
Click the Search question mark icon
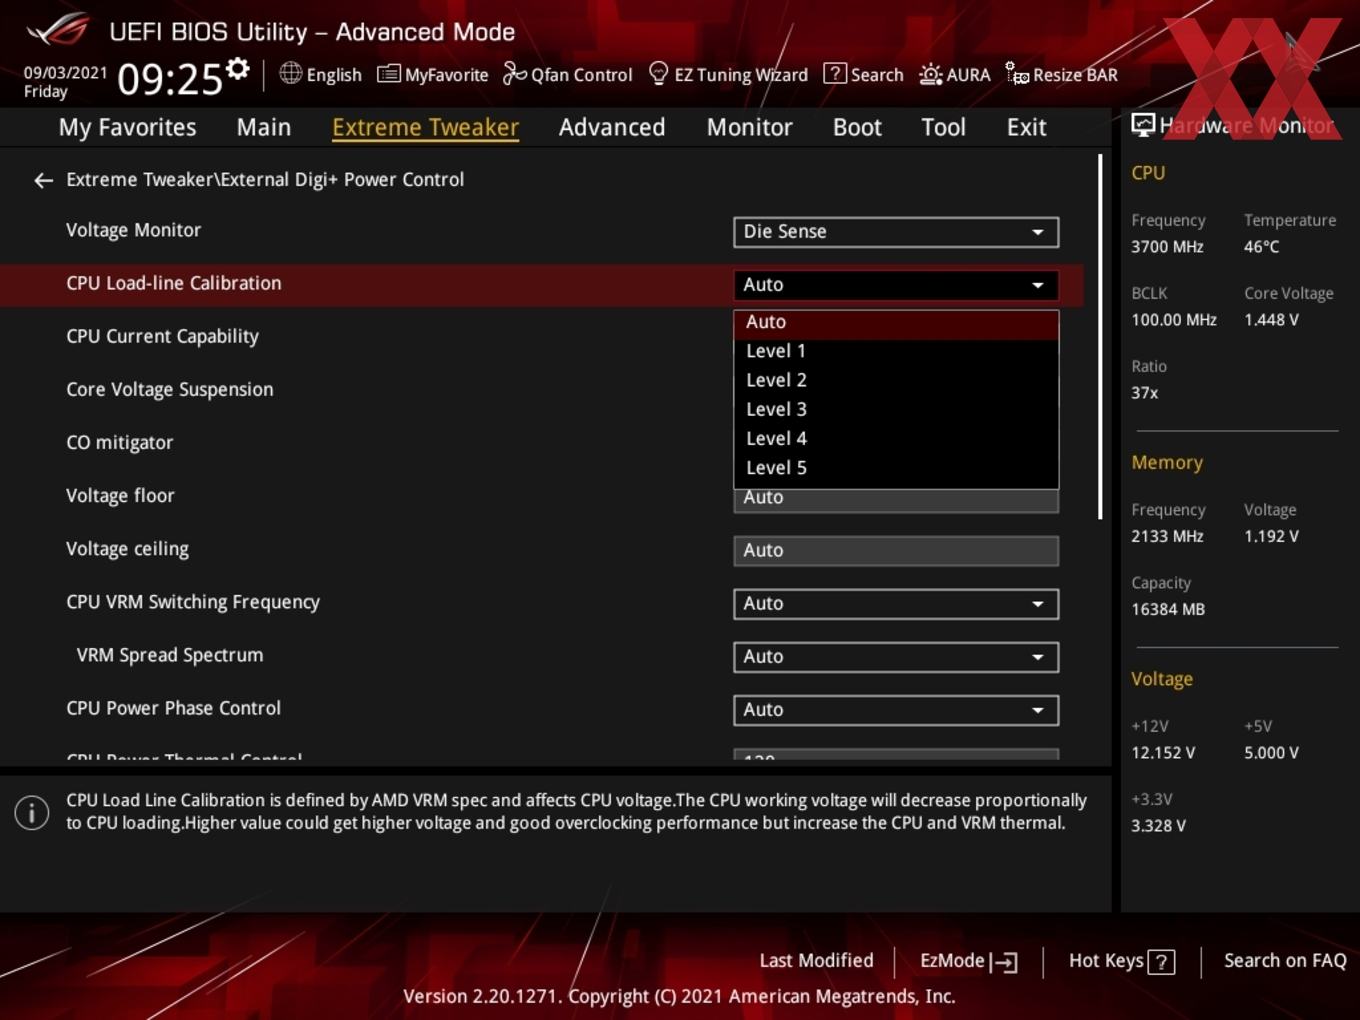point(834,74)
